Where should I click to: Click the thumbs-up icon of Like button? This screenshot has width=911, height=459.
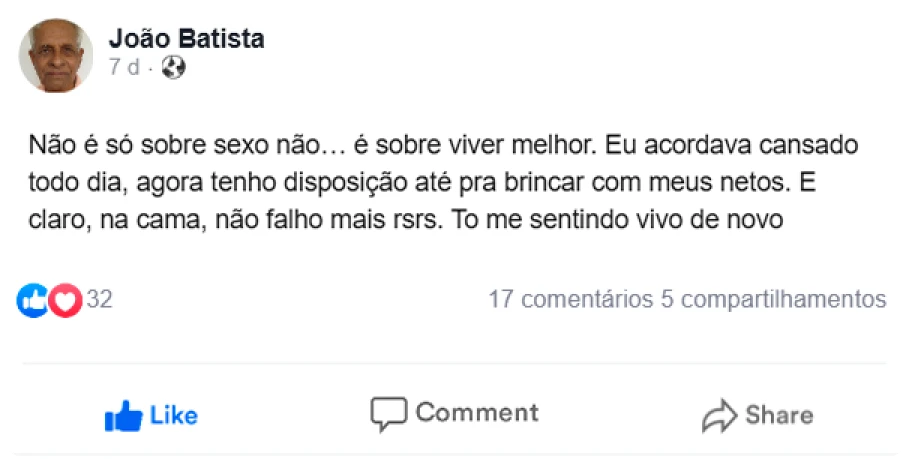tap(123, 415)
